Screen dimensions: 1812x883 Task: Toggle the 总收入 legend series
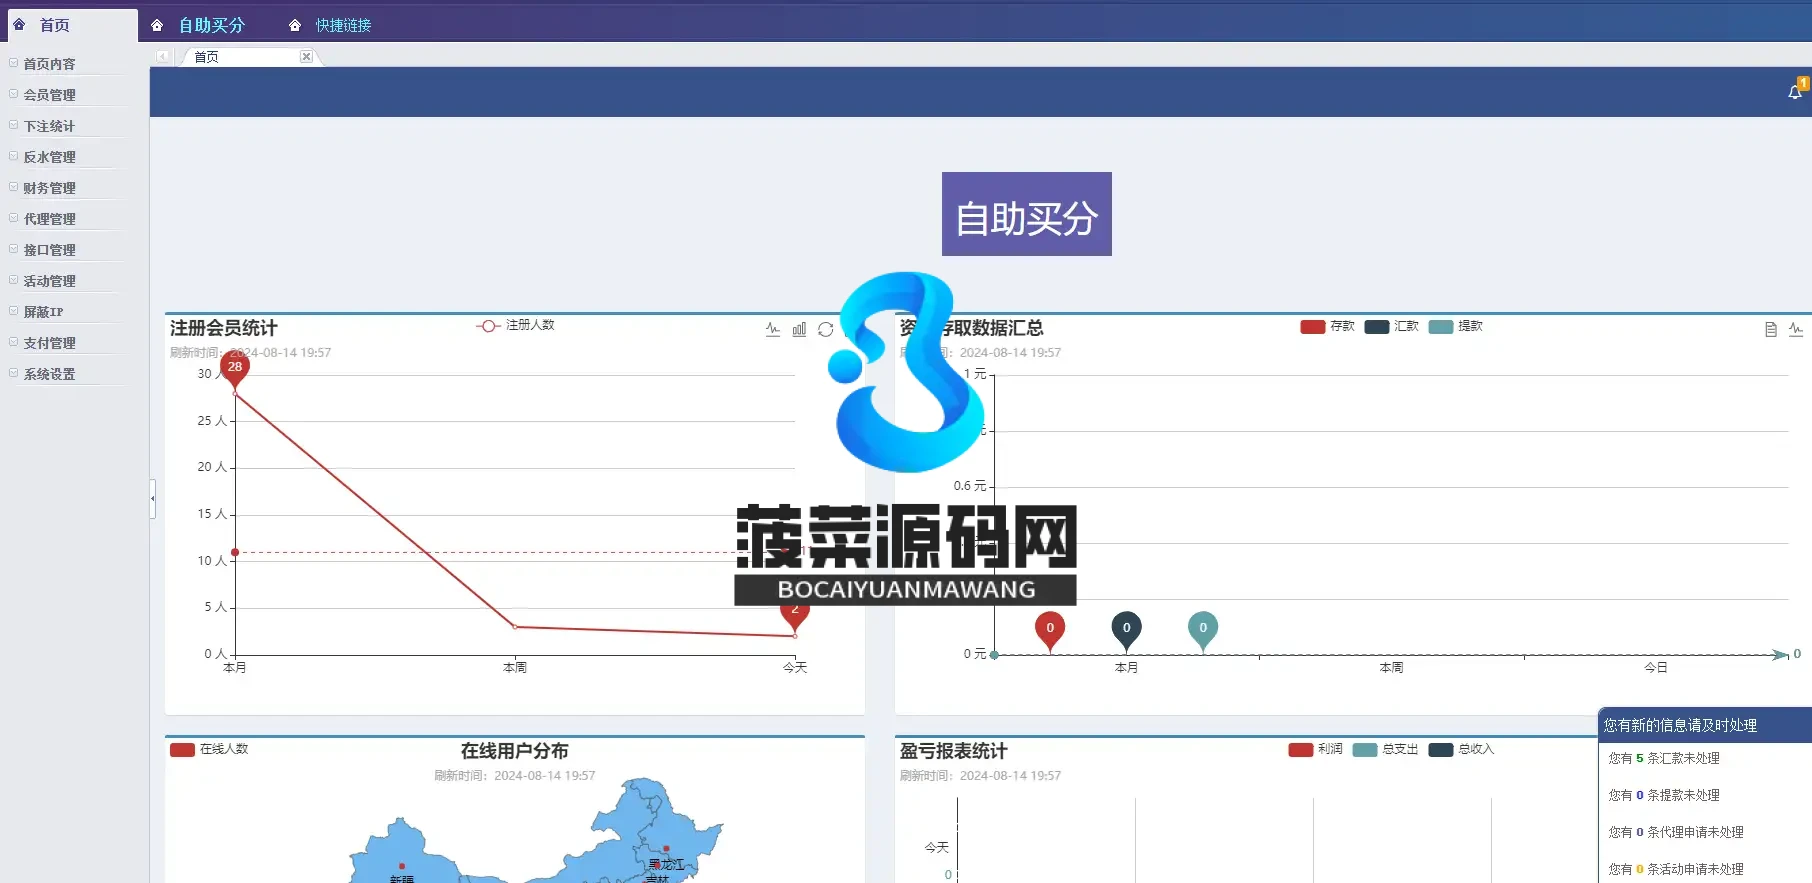pyautogui.click(x=1462, y=749)
